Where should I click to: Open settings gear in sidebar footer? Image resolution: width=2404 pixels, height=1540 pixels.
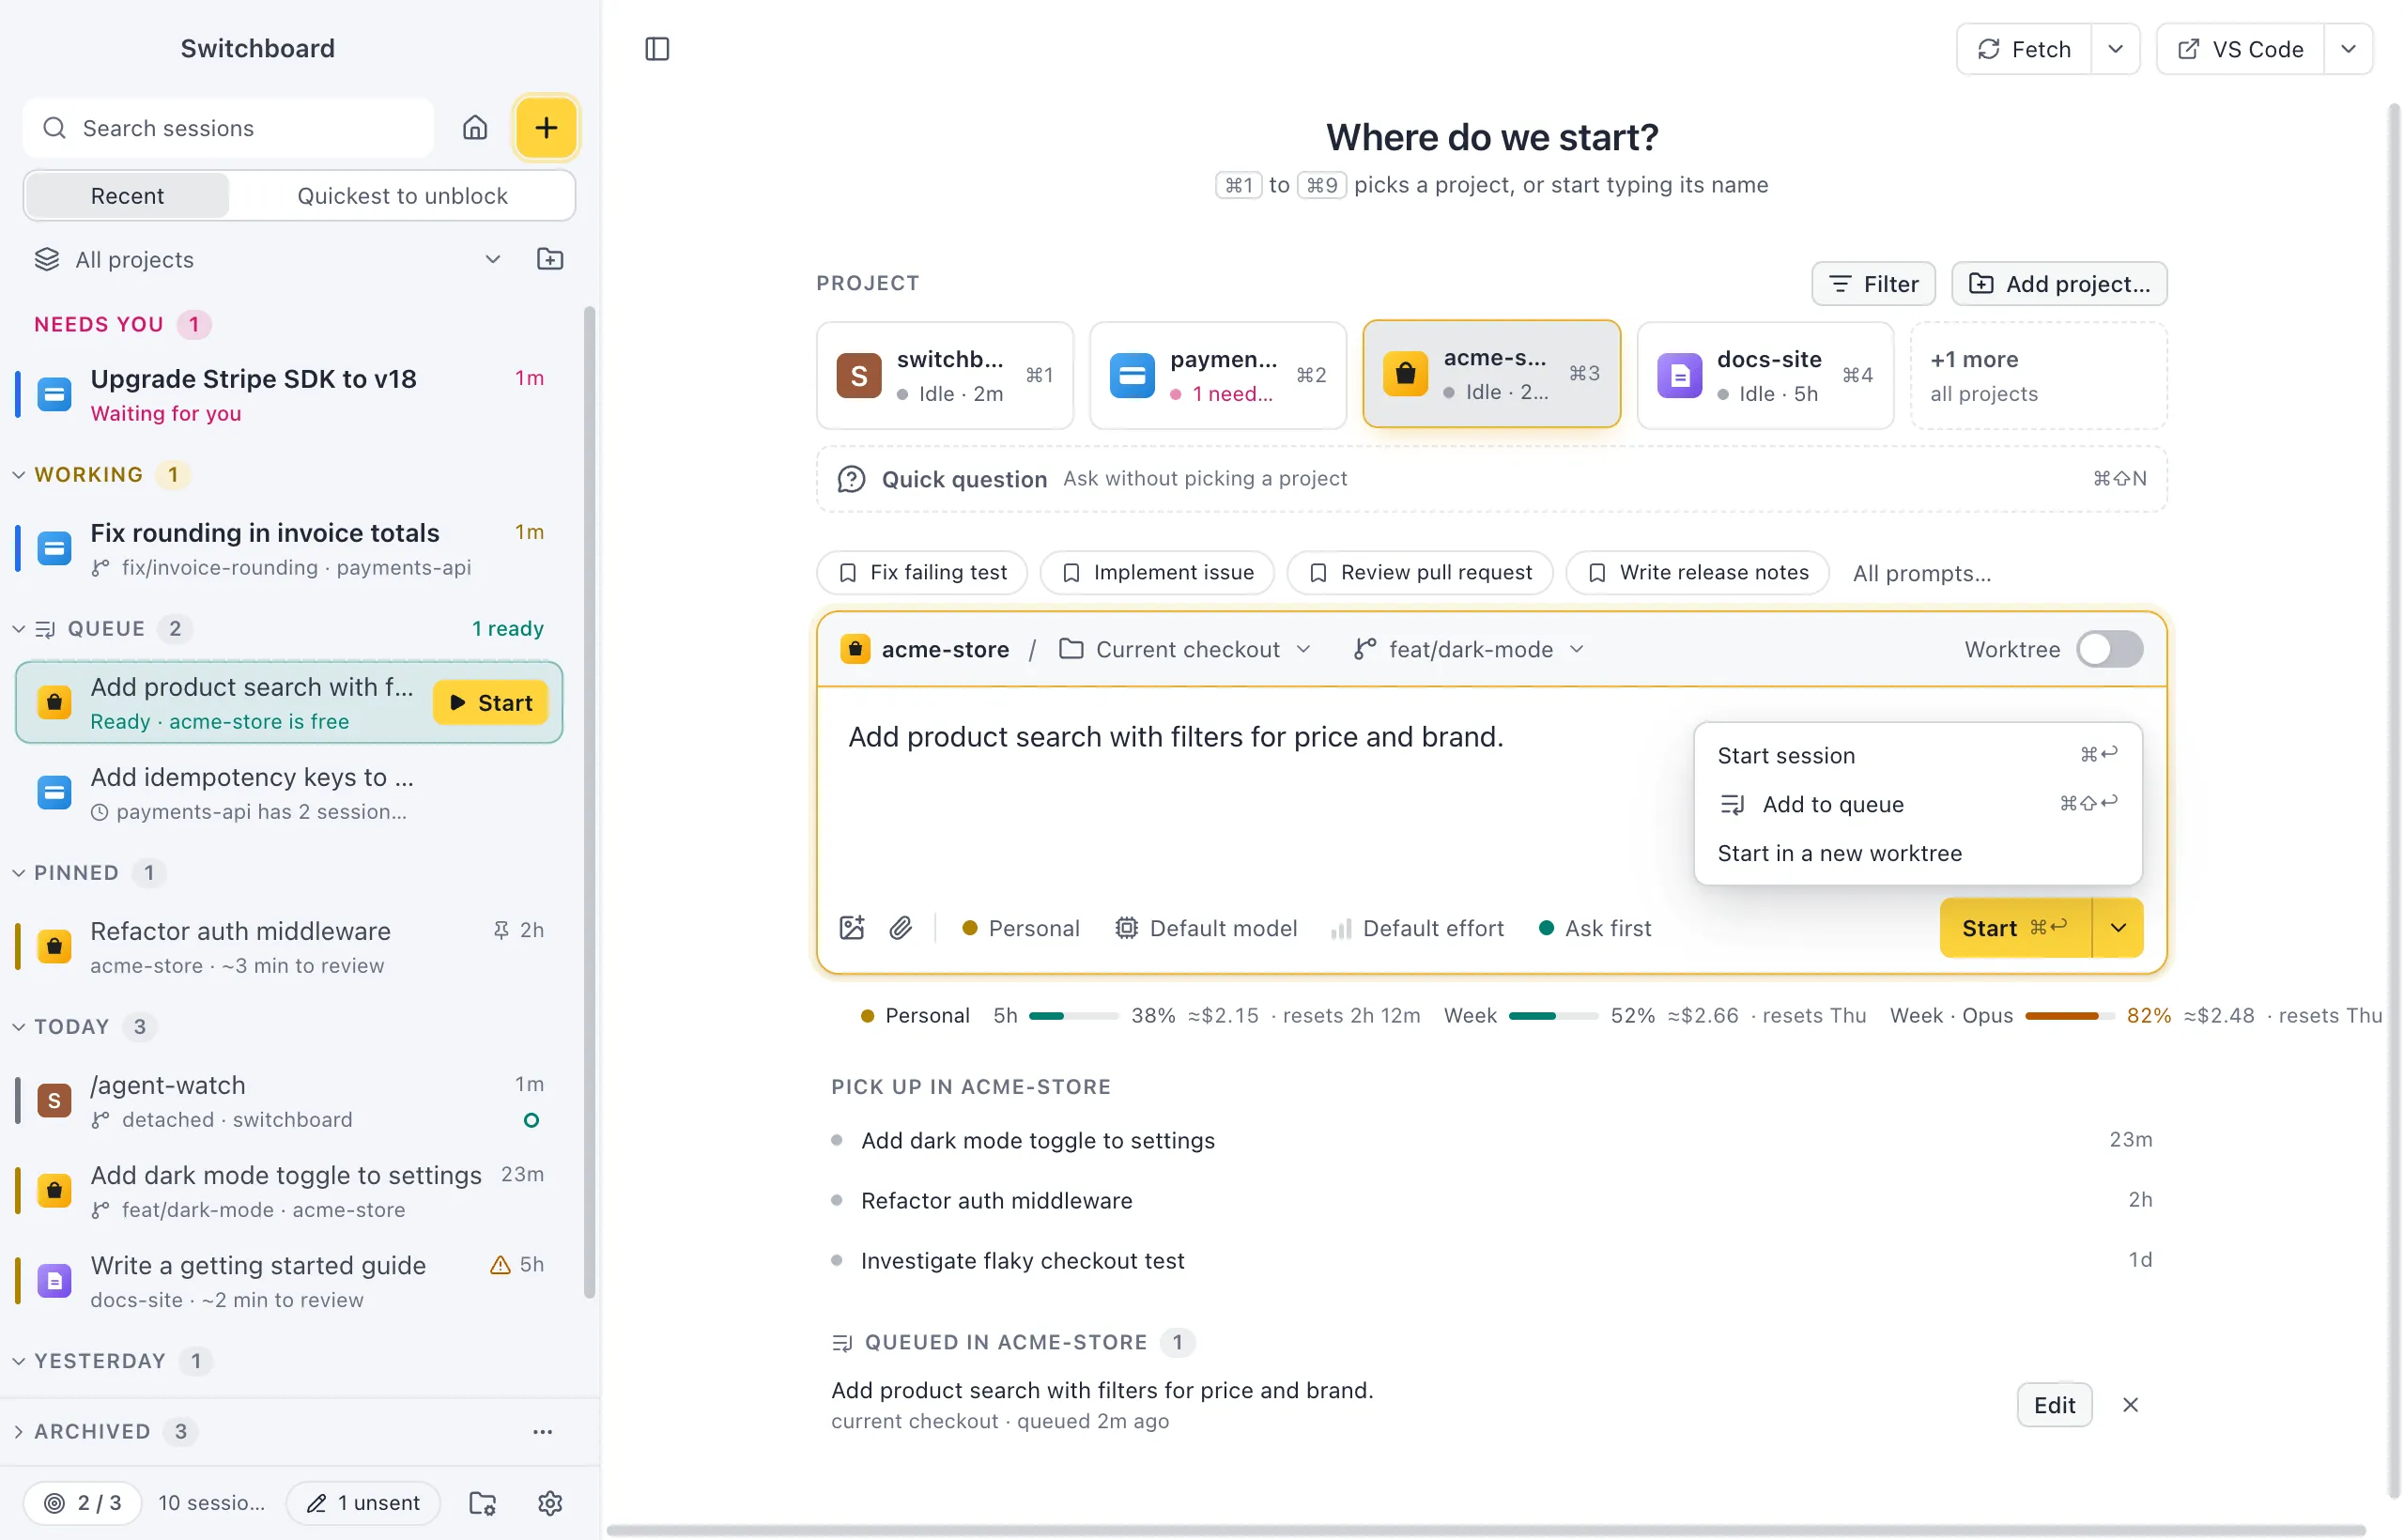[550, 1502]
